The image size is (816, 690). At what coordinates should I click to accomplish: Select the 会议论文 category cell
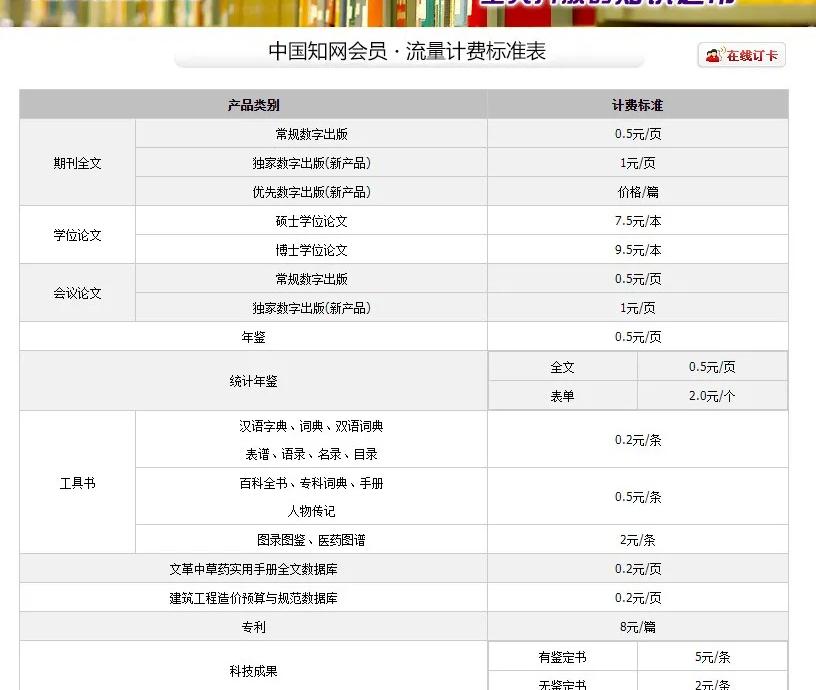tap(78, 293)
